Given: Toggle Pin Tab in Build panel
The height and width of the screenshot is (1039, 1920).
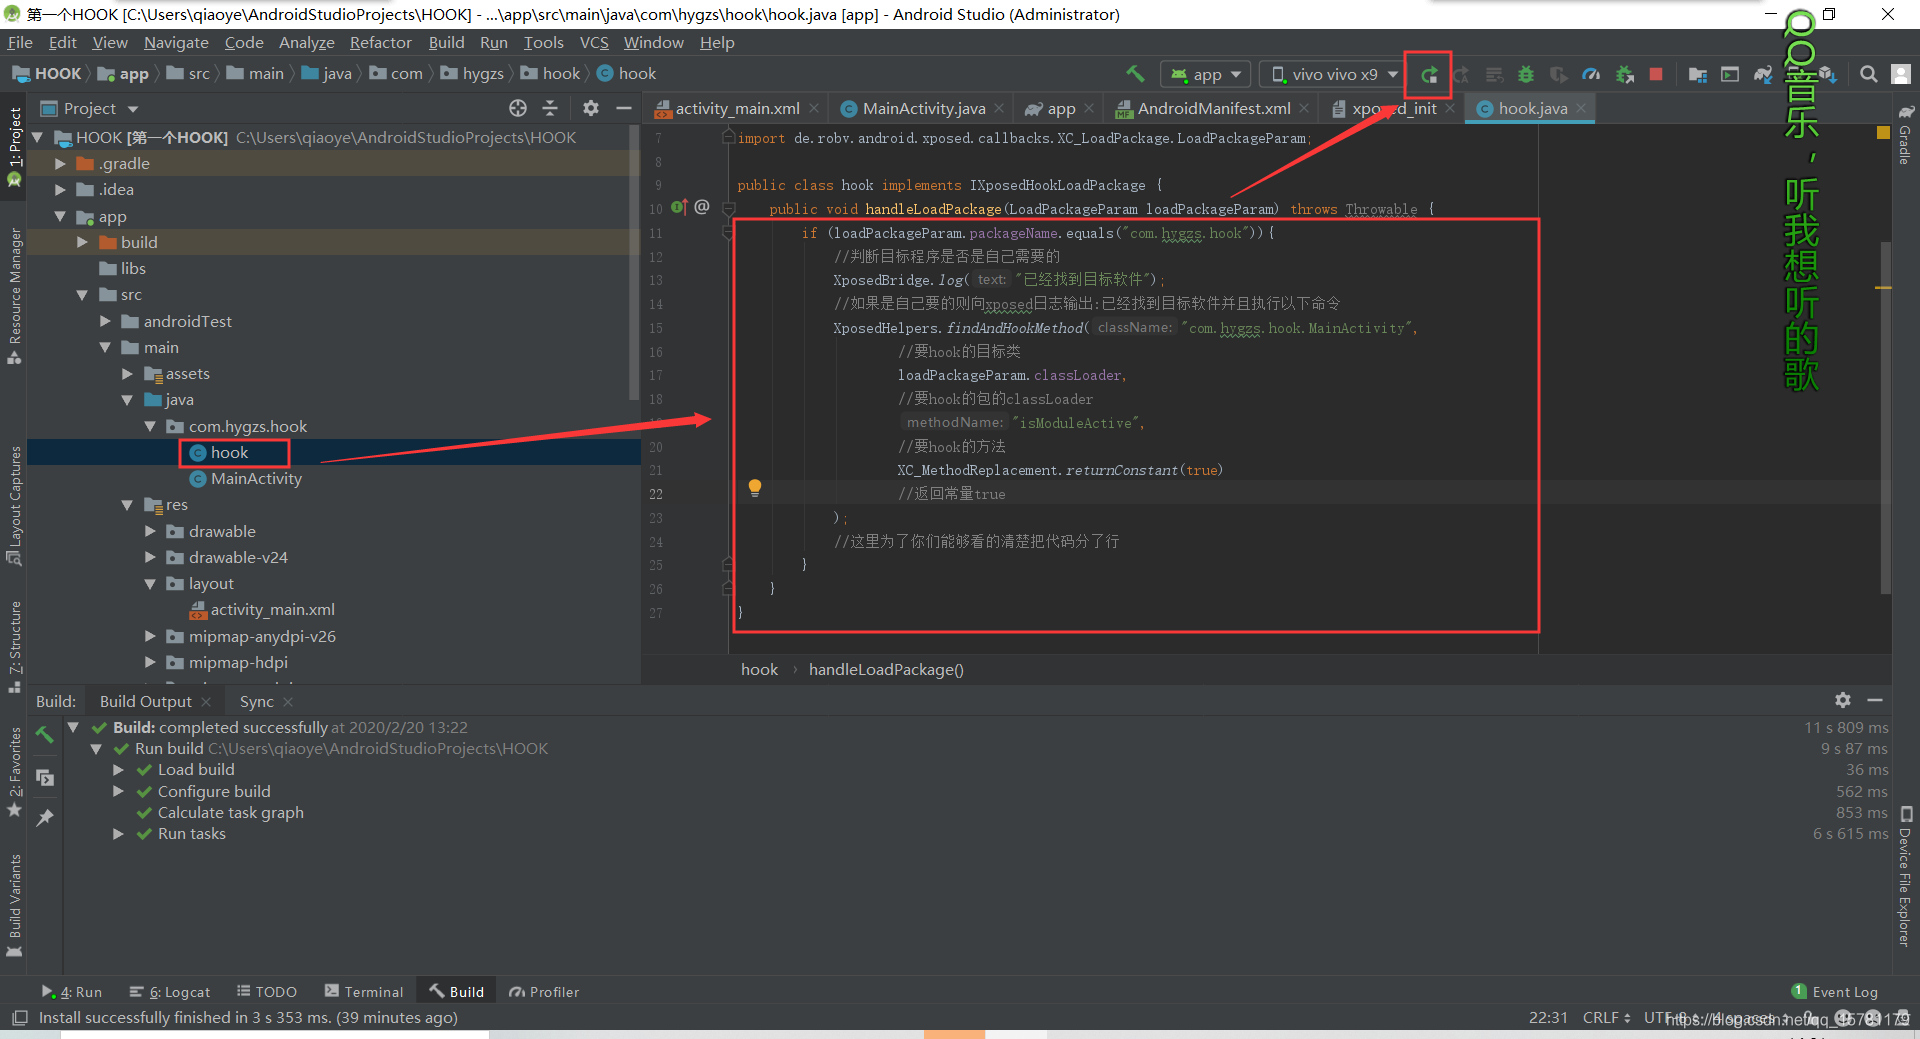Looking at the screenshot, I should [x=44, y=818].
